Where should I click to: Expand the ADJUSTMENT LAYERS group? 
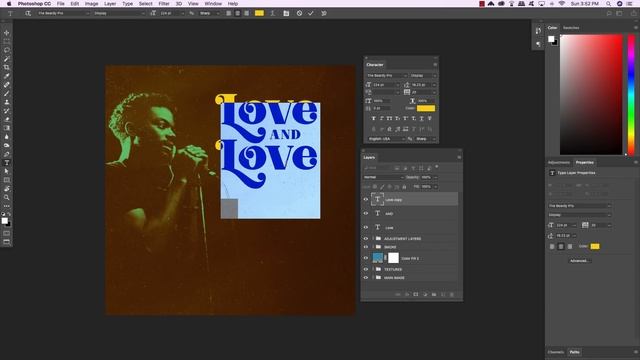pyautogui.click(x=373, y=238)
